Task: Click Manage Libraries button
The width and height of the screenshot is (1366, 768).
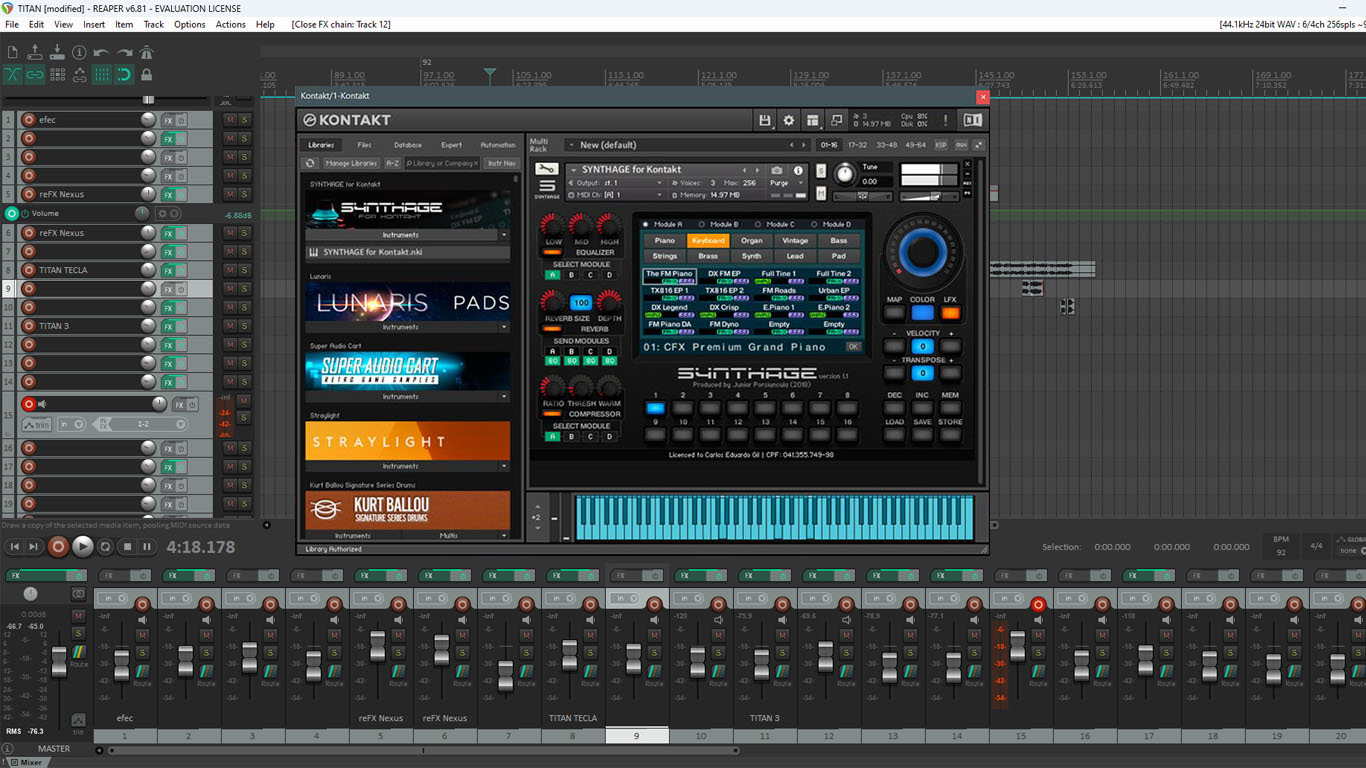Action: tap(351, 163)
